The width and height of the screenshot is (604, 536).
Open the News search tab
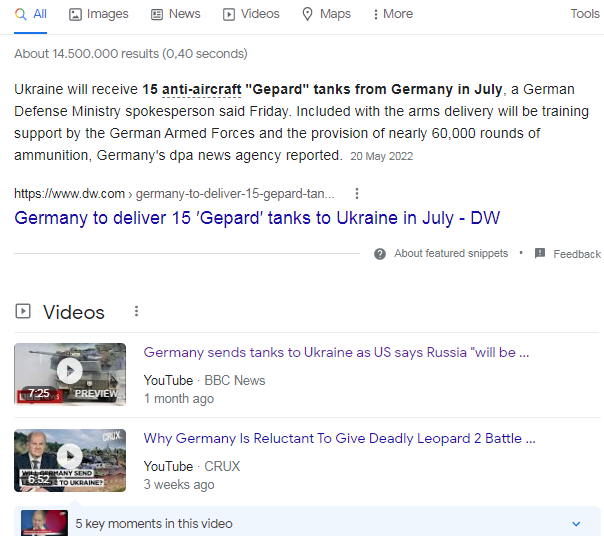[x=176, y=14]
